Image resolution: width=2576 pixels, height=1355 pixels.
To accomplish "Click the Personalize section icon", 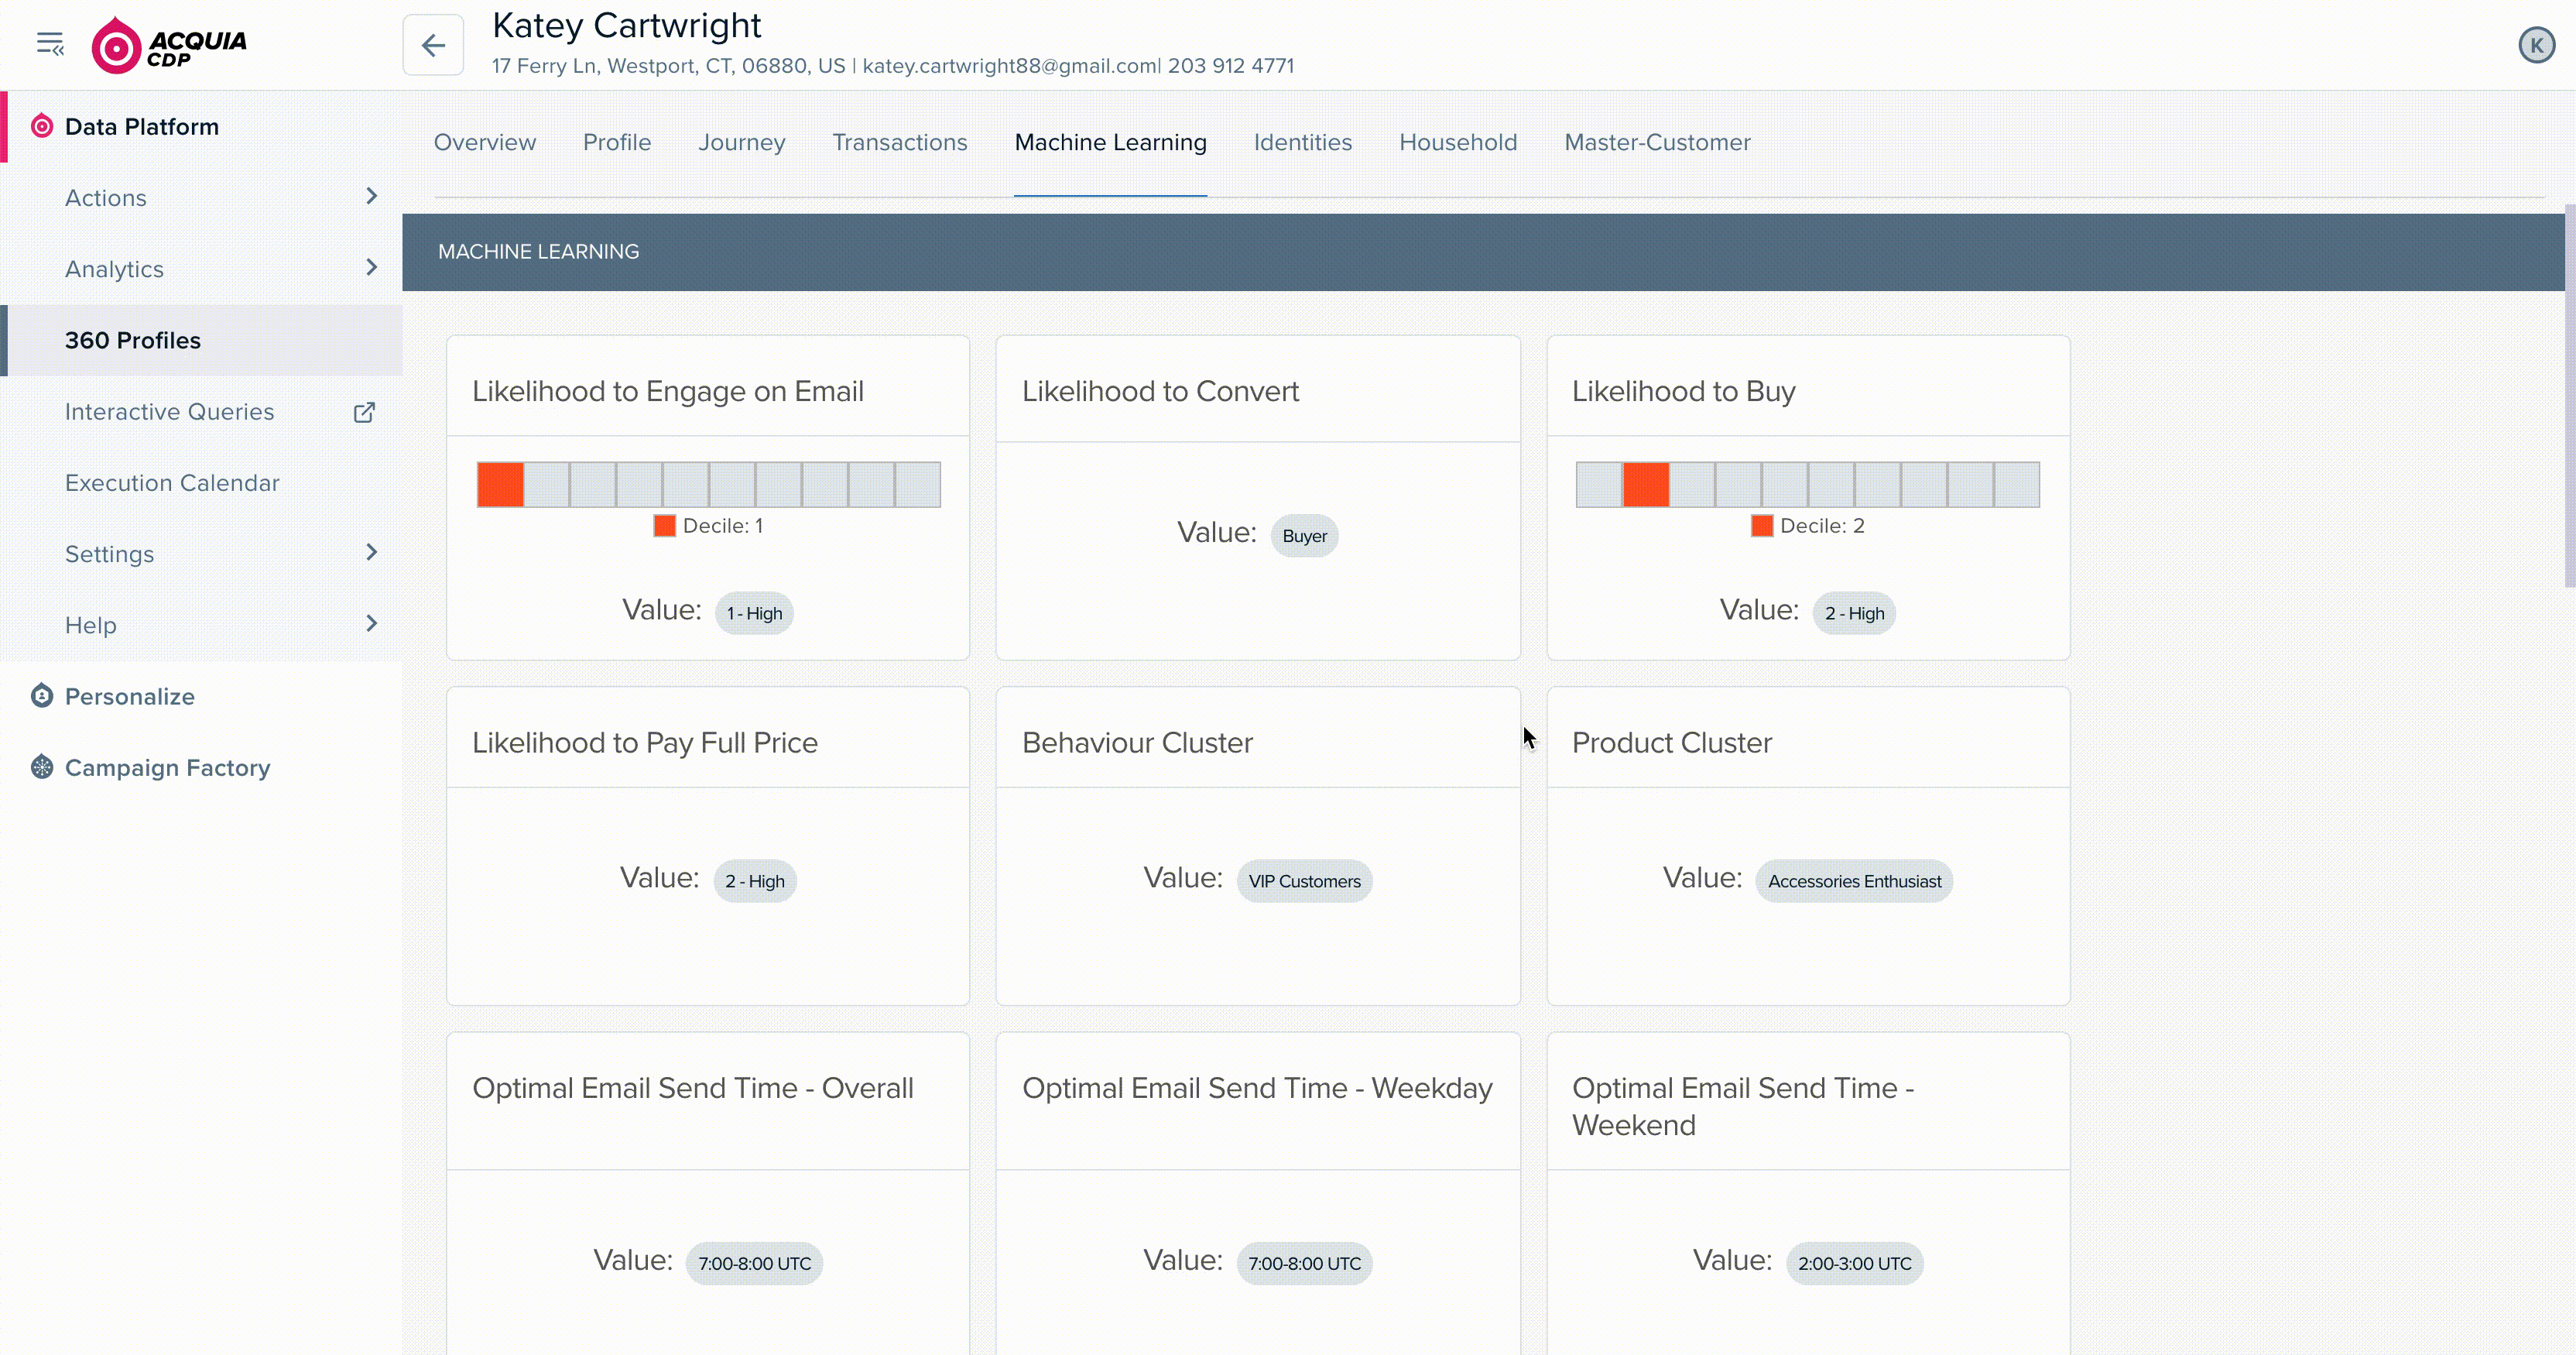I will pos(41,695).
